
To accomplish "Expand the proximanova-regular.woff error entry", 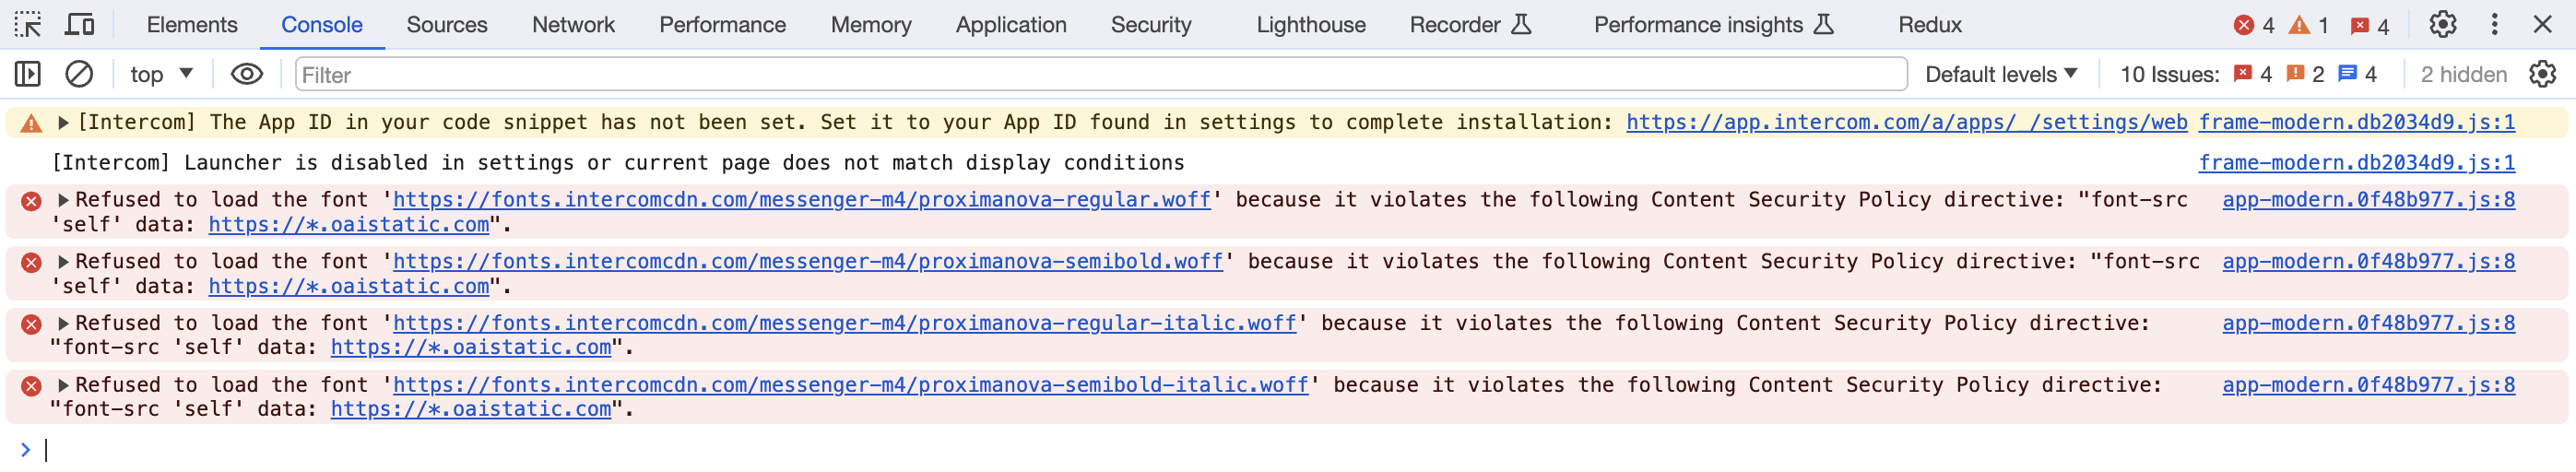I will pyautogui.click(x=63, y=200).
